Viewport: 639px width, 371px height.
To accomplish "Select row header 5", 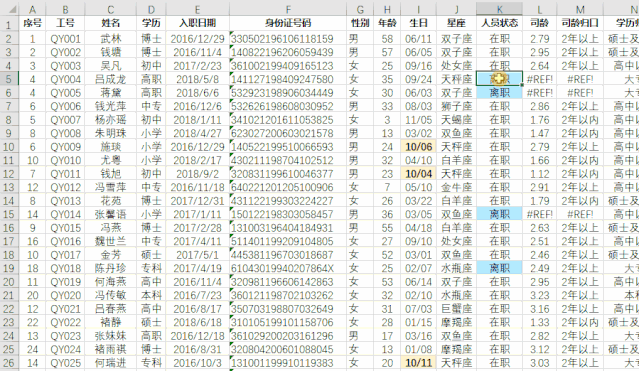I will coord(9,79).
